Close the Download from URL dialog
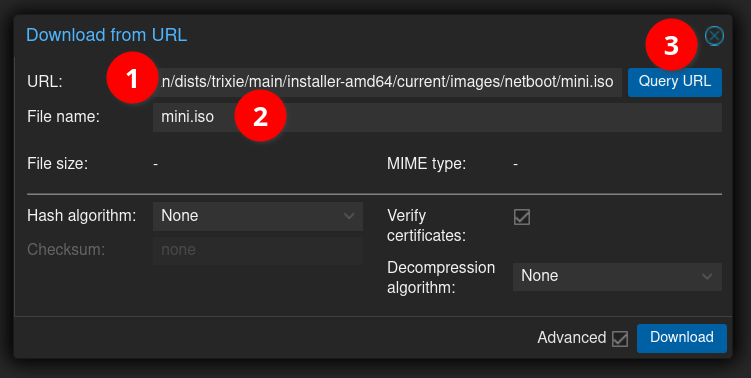This screenshot has height=378, width=751. click(714, 36)
